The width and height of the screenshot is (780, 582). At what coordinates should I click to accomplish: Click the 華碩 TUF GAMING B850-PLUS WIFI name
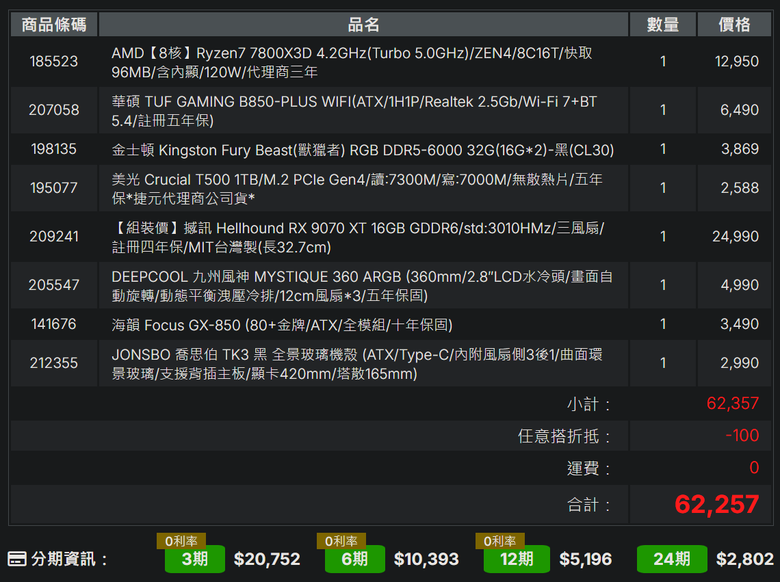coord(354,111)
